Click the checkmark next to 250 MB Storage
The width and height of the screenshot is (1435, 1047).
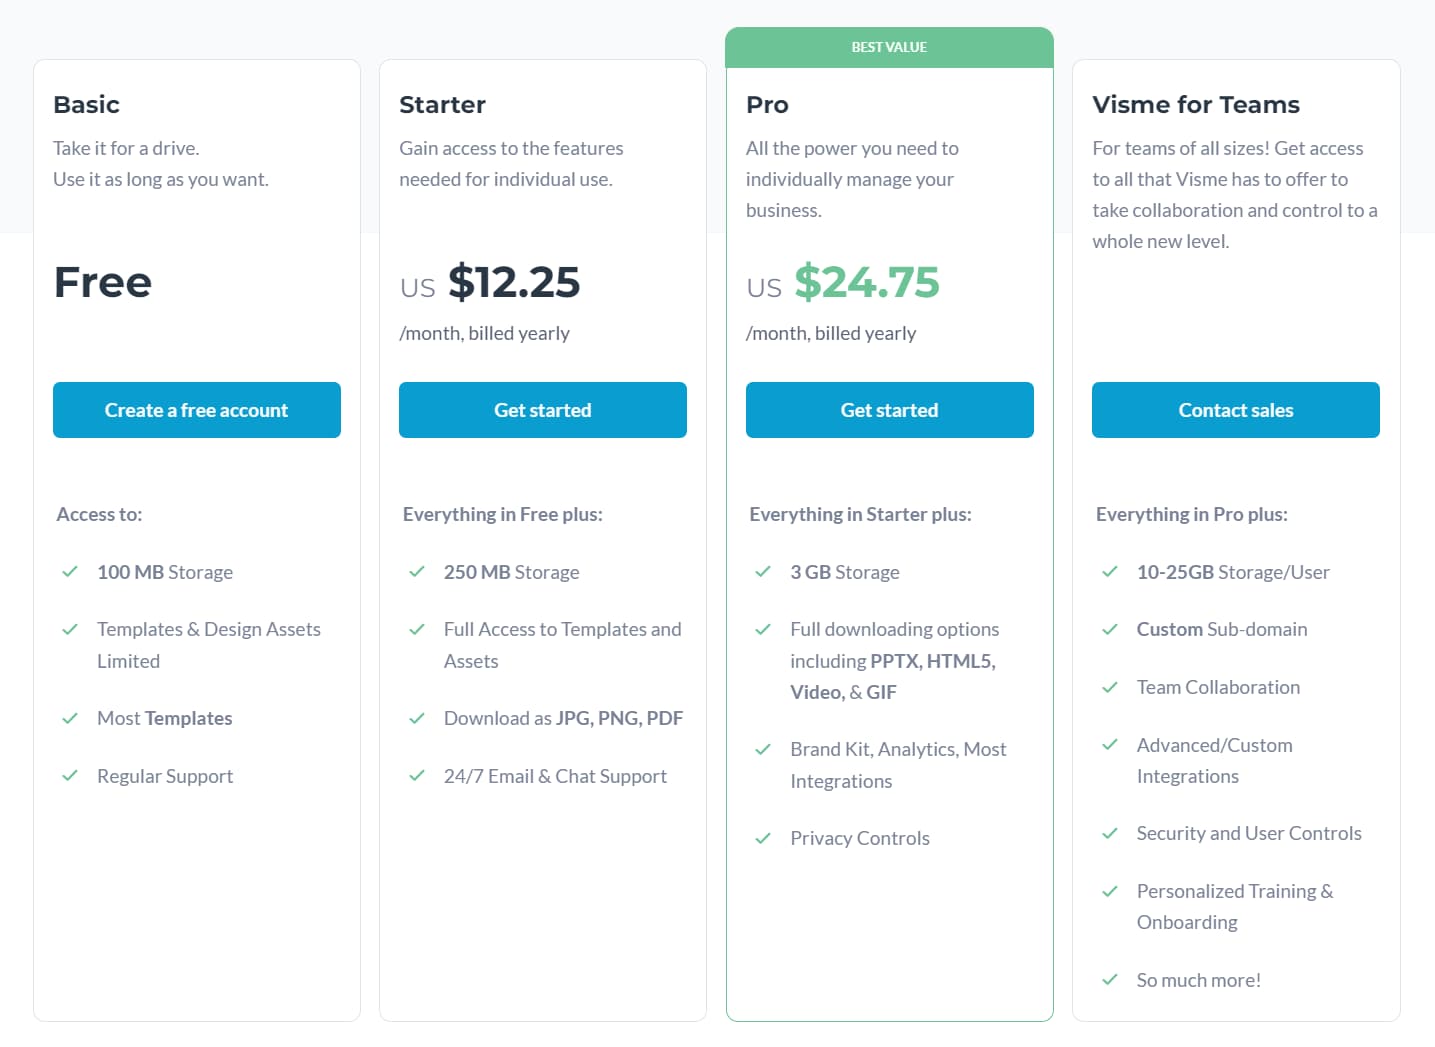tap(417, 572)
